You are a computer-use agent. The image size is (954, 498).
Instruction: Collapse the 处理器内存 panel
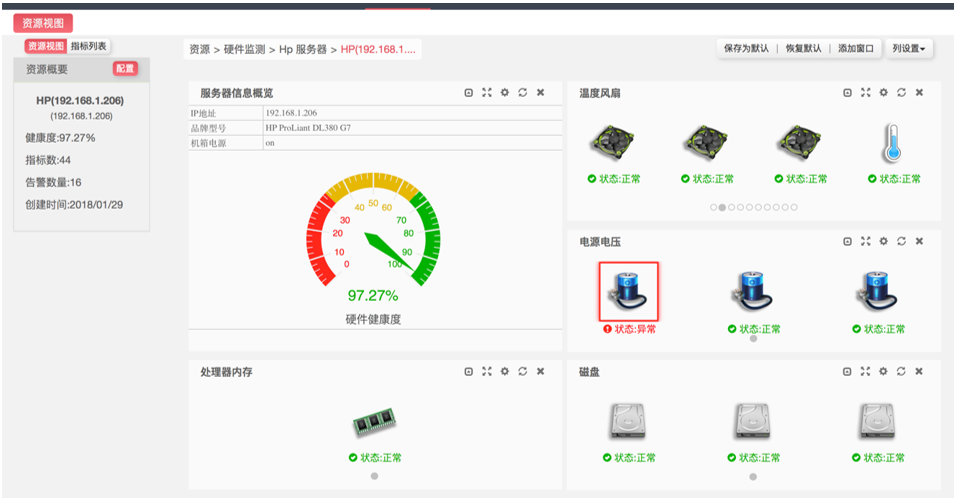pos(468,371)
